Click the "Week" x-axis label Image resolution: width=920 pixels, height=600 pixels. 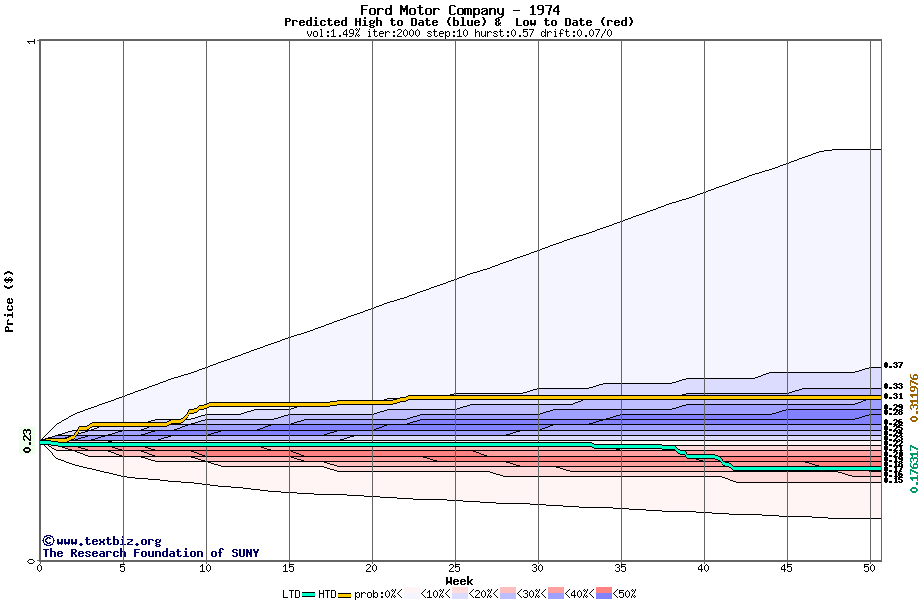pos(459,581)
